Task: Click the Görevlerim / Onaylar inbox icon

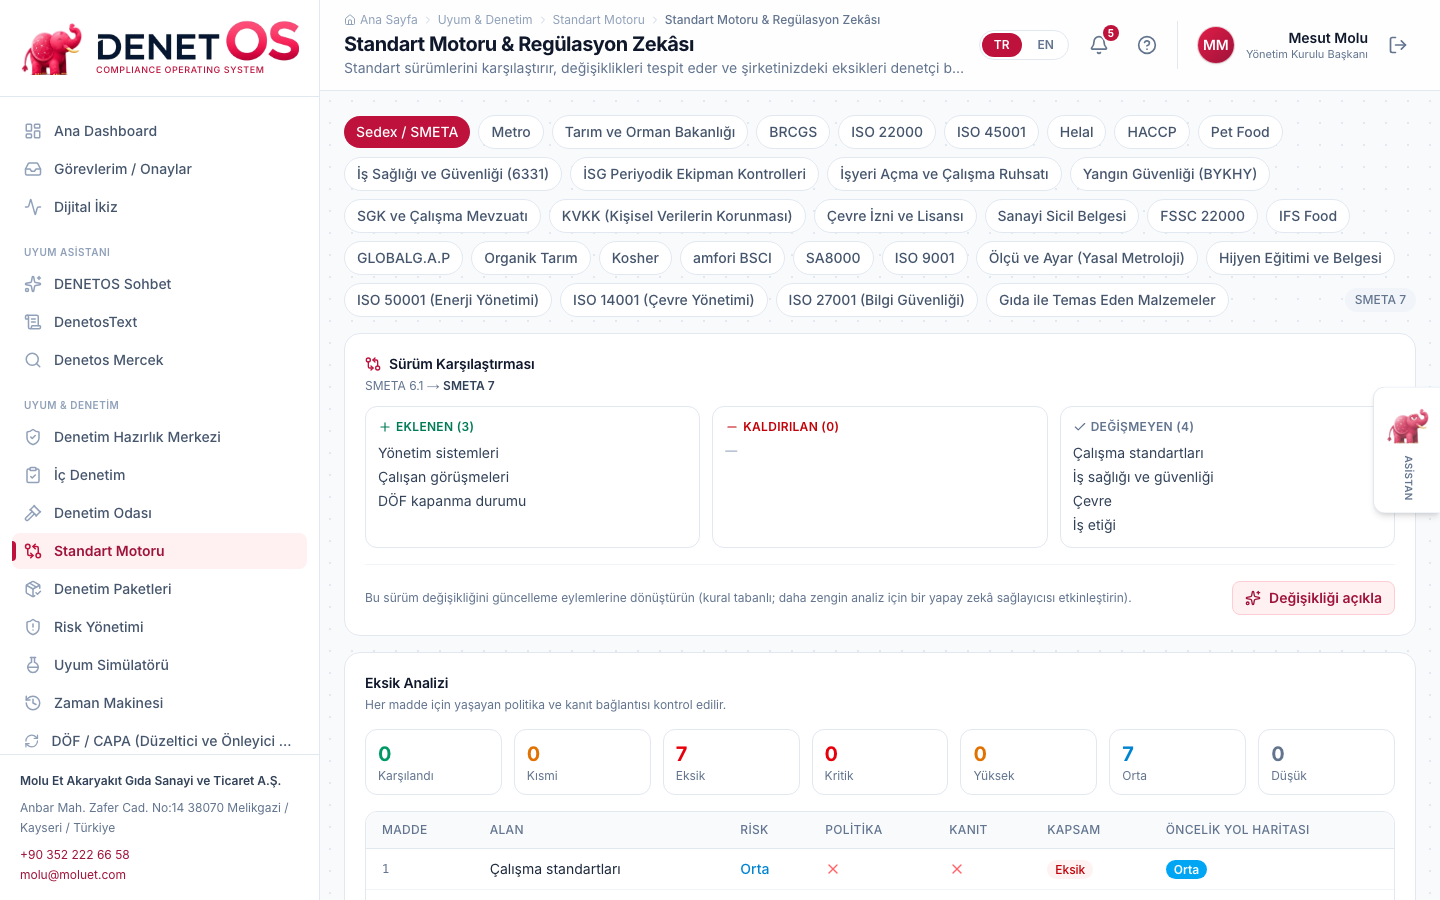Action: point(33,169)
